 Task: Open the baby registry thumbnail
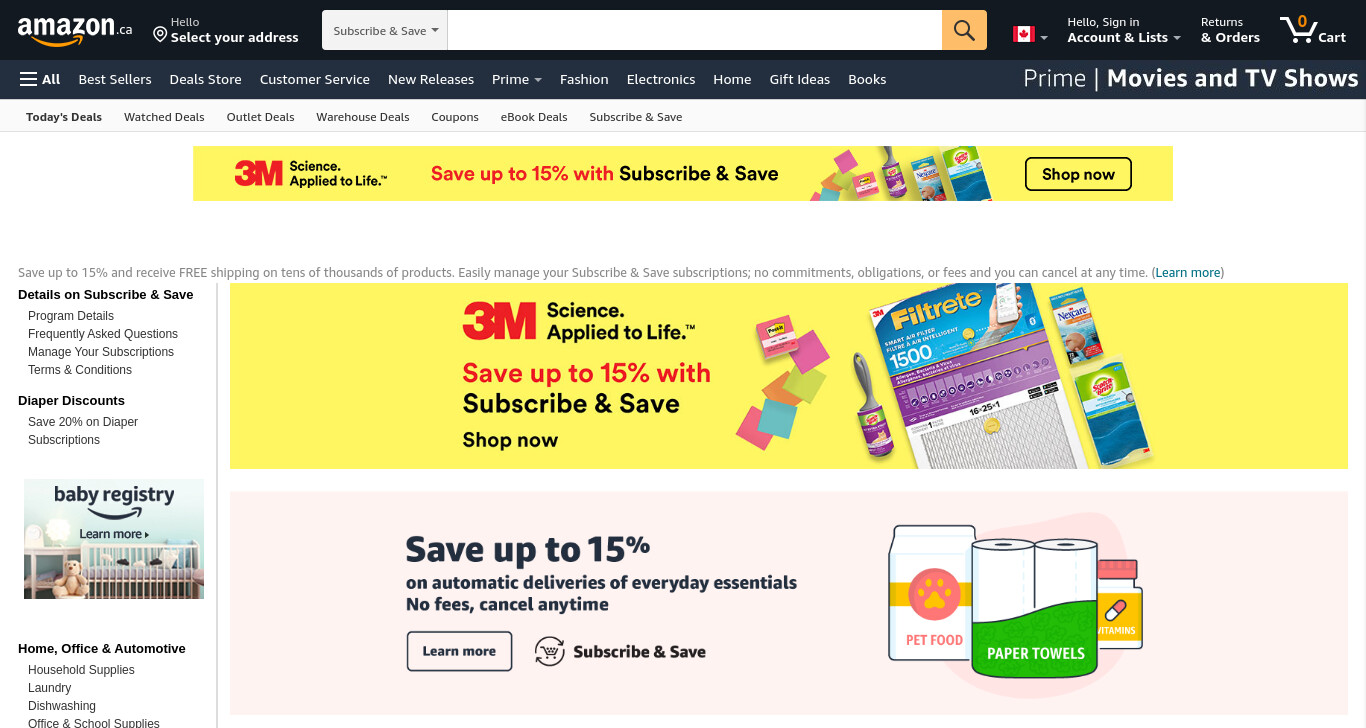click(x=114, y=539)
